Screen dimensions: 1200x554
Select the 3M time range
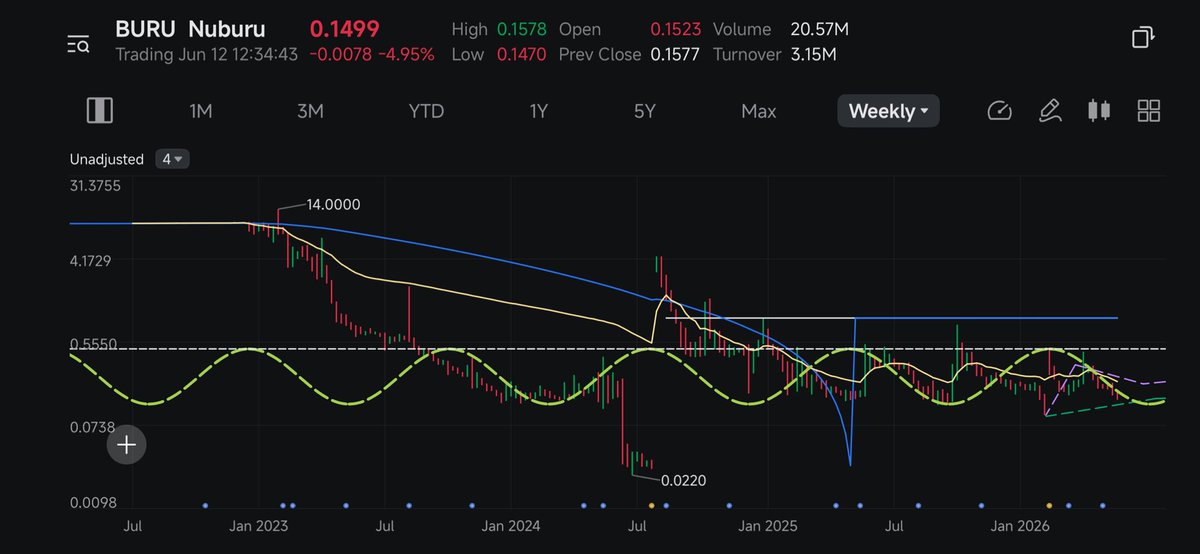[x=310, y=111]
